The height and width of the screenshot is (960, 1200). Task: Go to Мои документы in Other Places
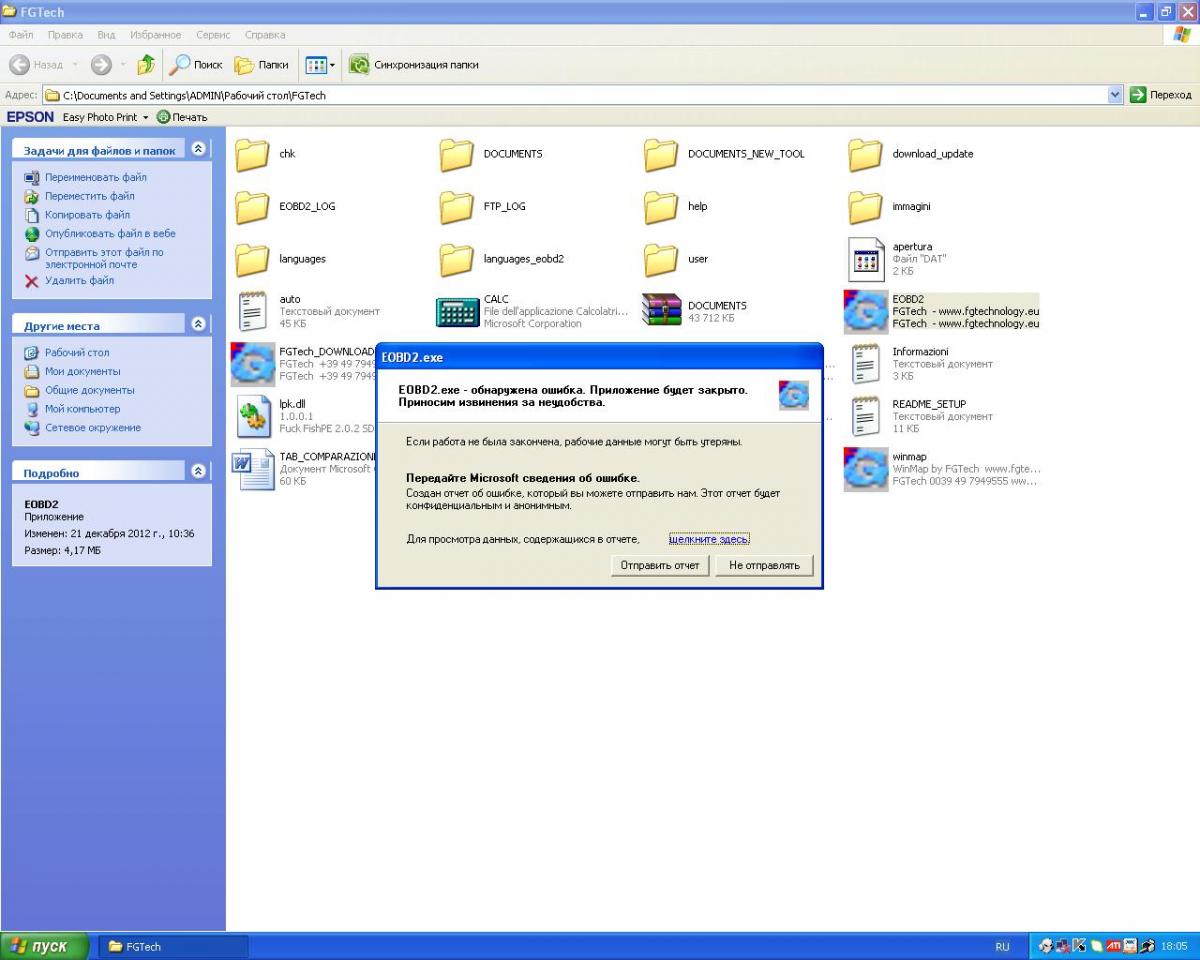pyautogui.click(x=83, y=371)
